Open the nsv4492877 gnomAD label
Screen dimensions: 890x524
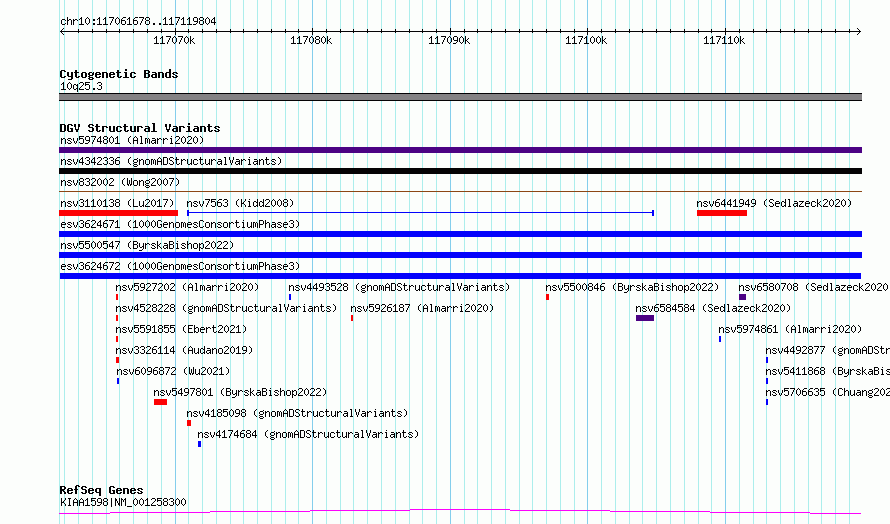[x=827, y=350]
